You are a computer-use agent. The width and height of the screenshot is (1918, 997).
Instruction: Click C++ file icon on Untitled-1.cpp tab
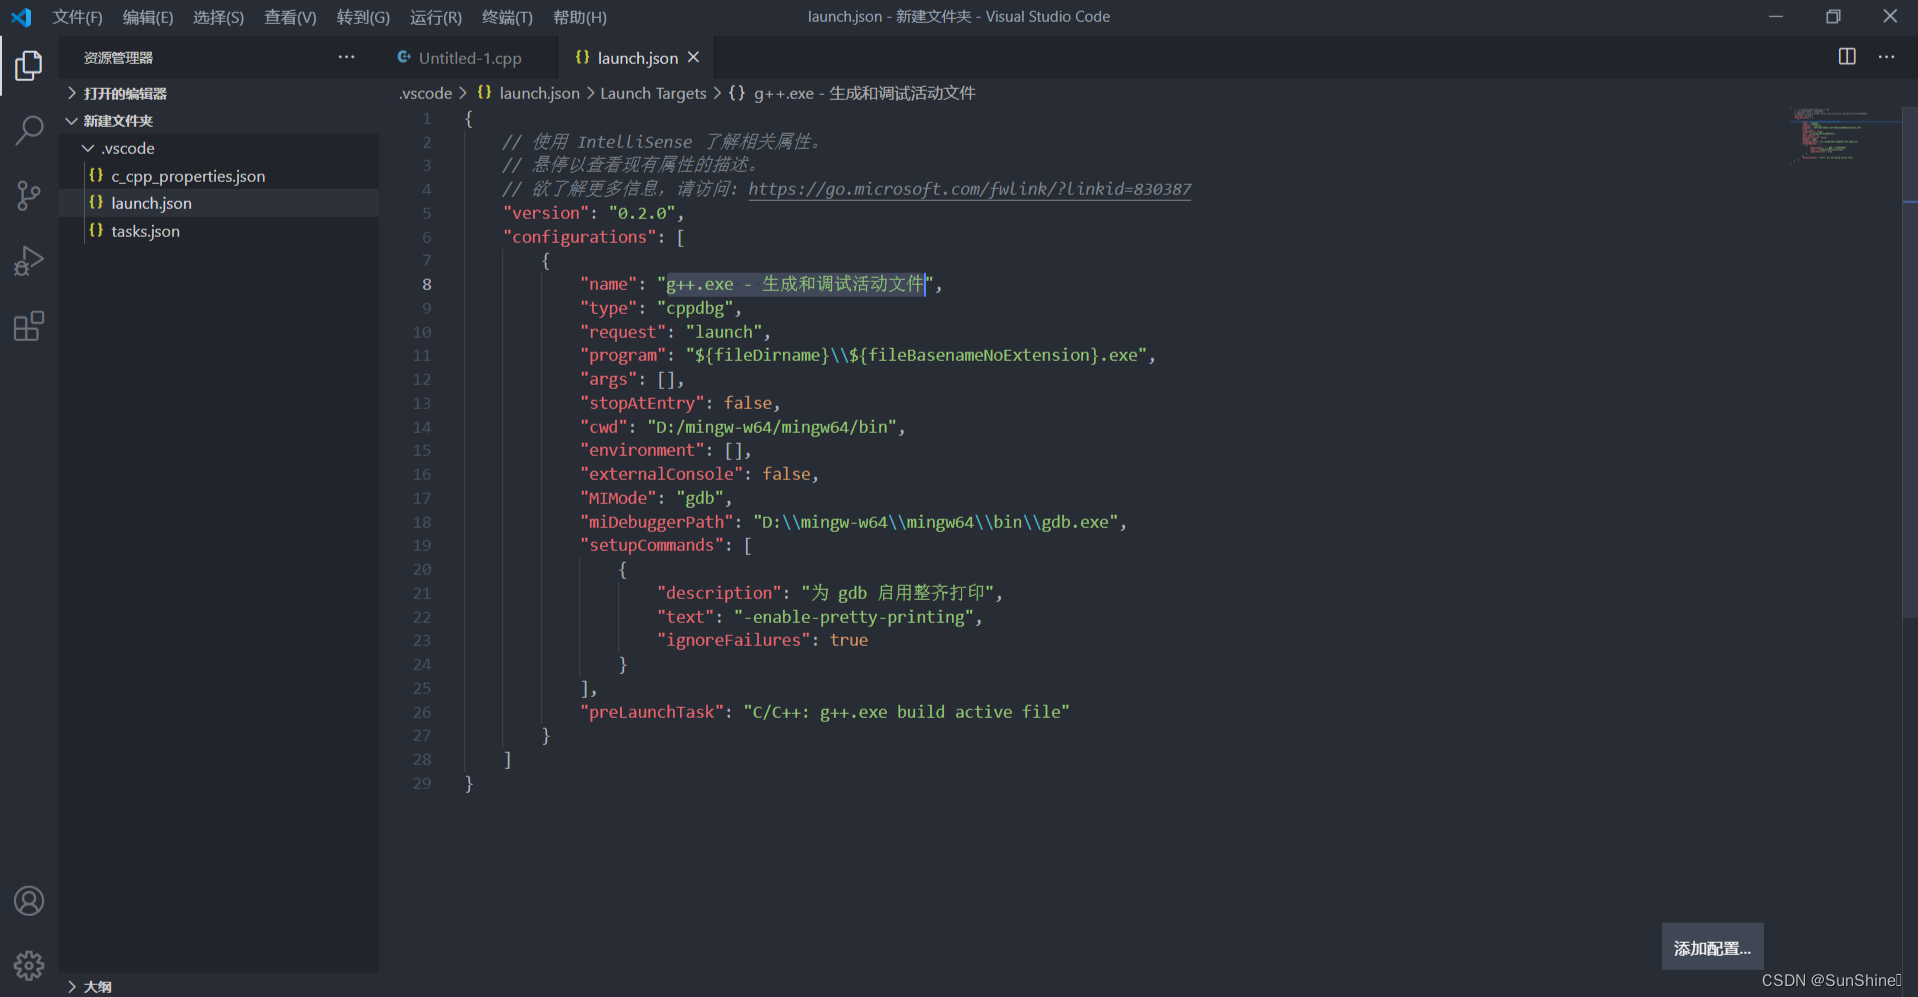click(404, 58)
